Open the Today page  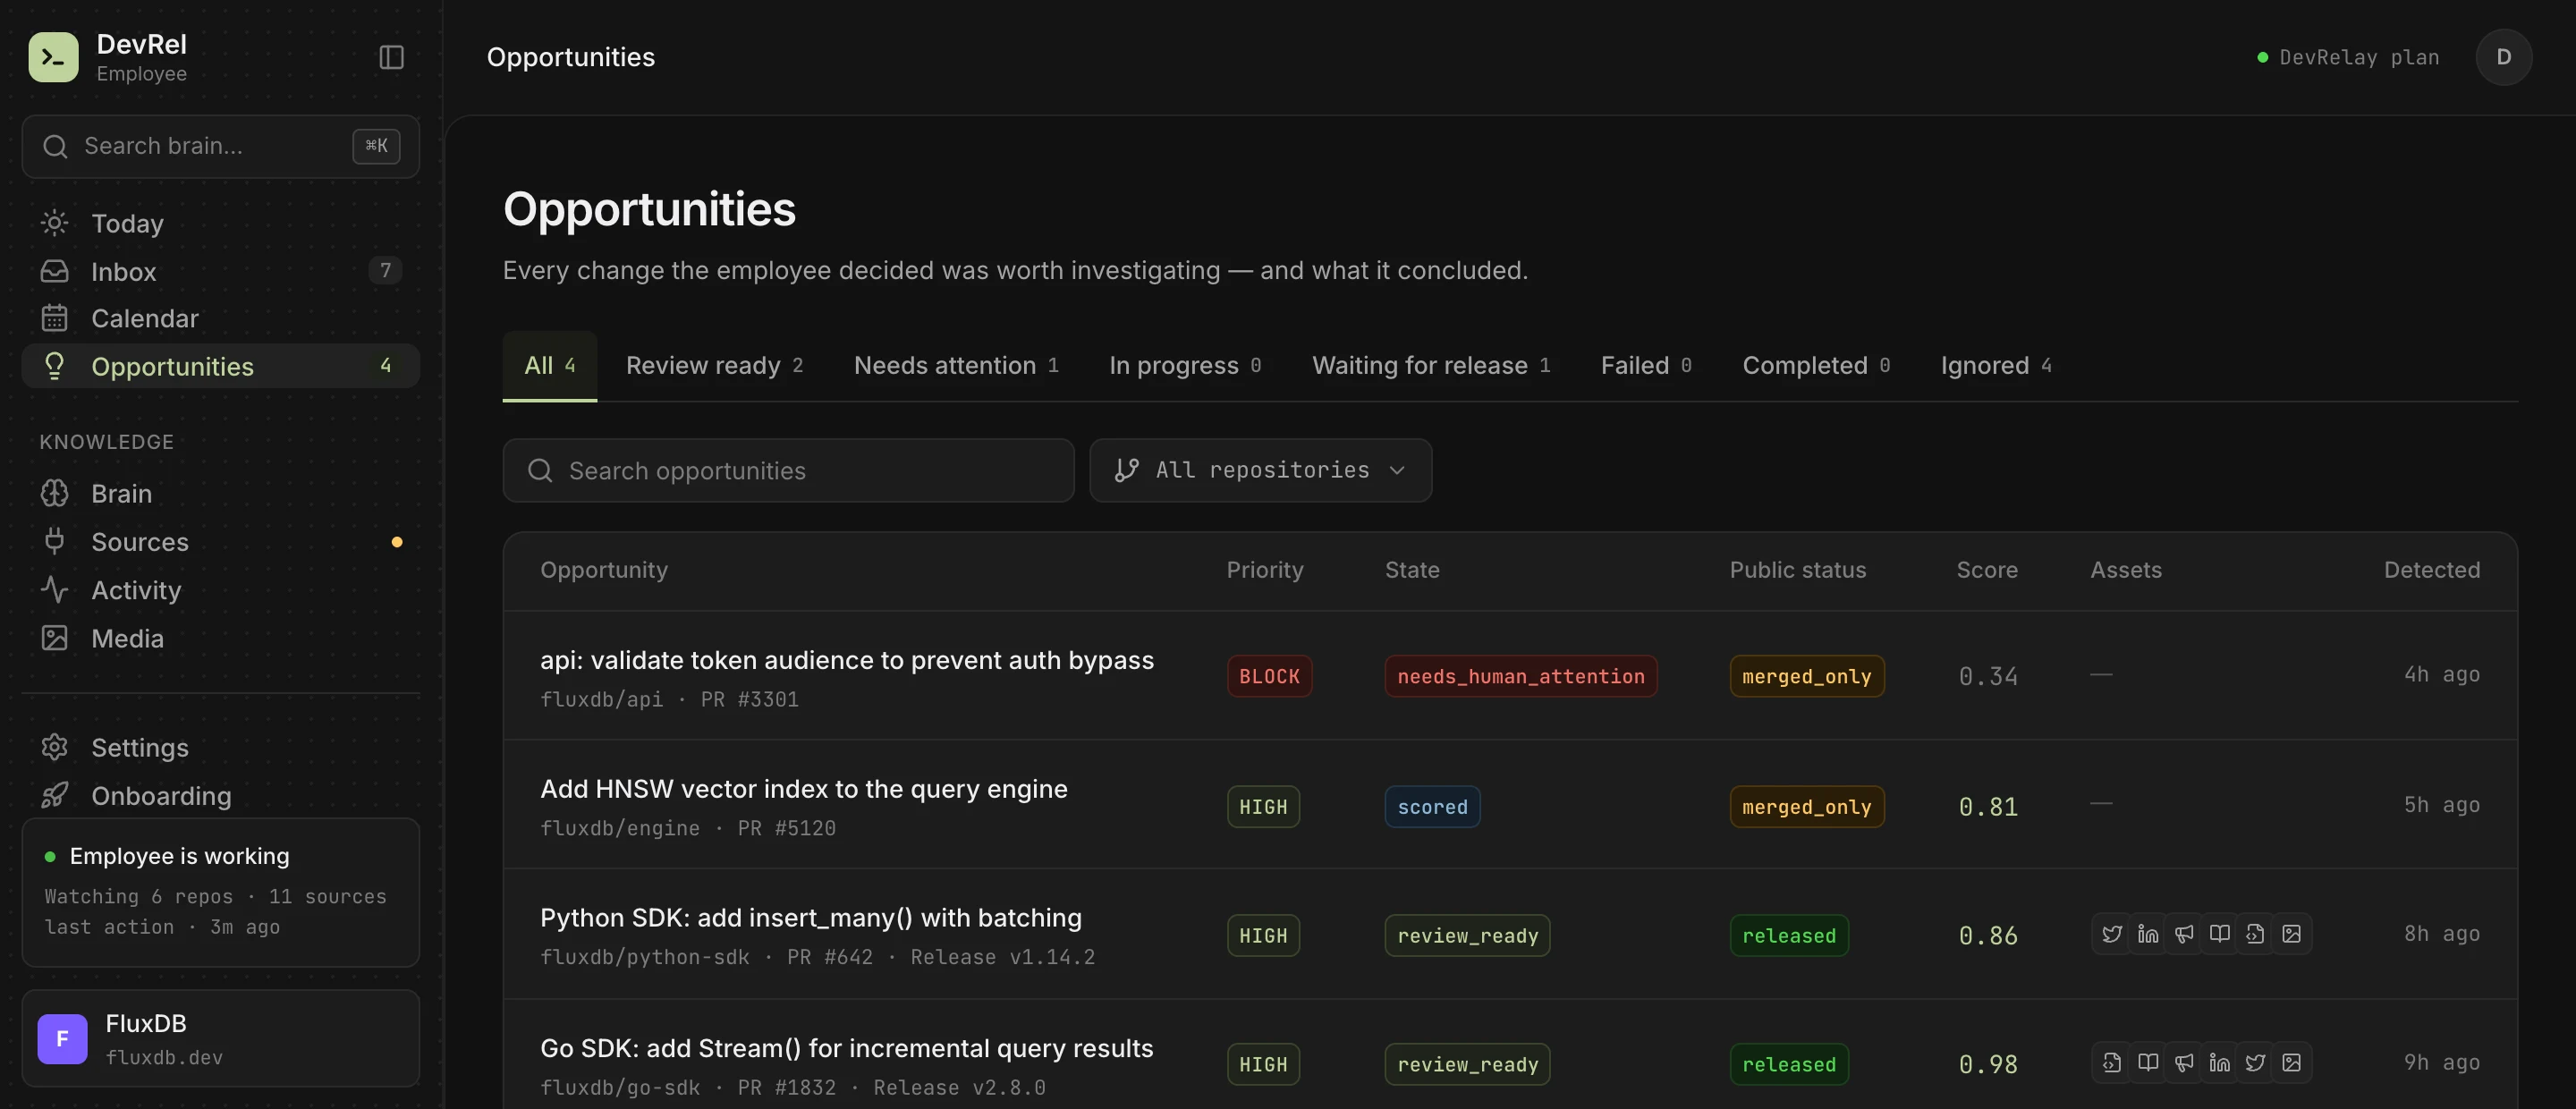[x=220, y=223]
